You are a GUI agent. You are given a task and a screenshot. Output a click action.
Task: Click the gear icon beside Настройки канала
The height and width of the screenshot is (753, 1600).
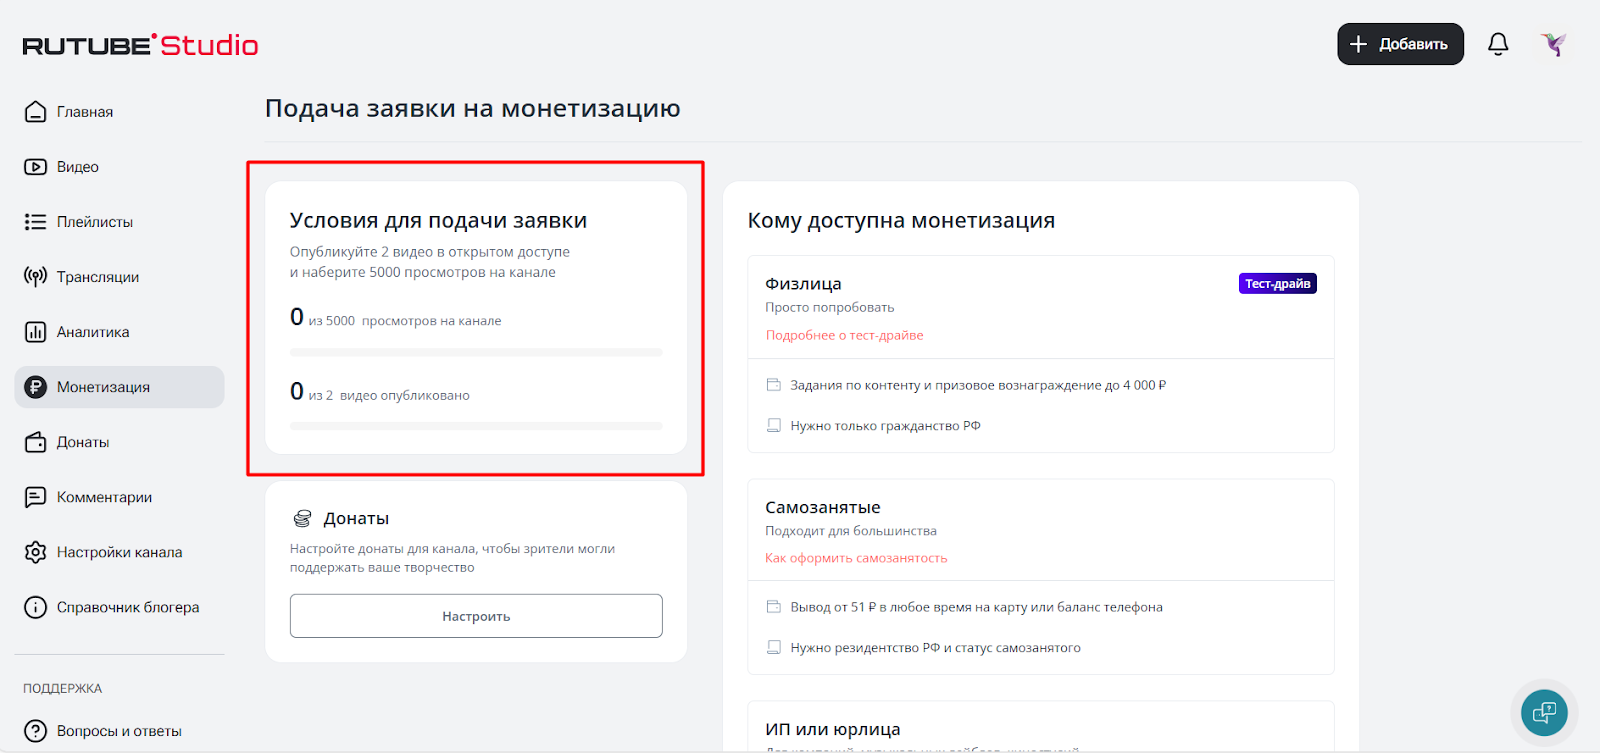[35, 552]
